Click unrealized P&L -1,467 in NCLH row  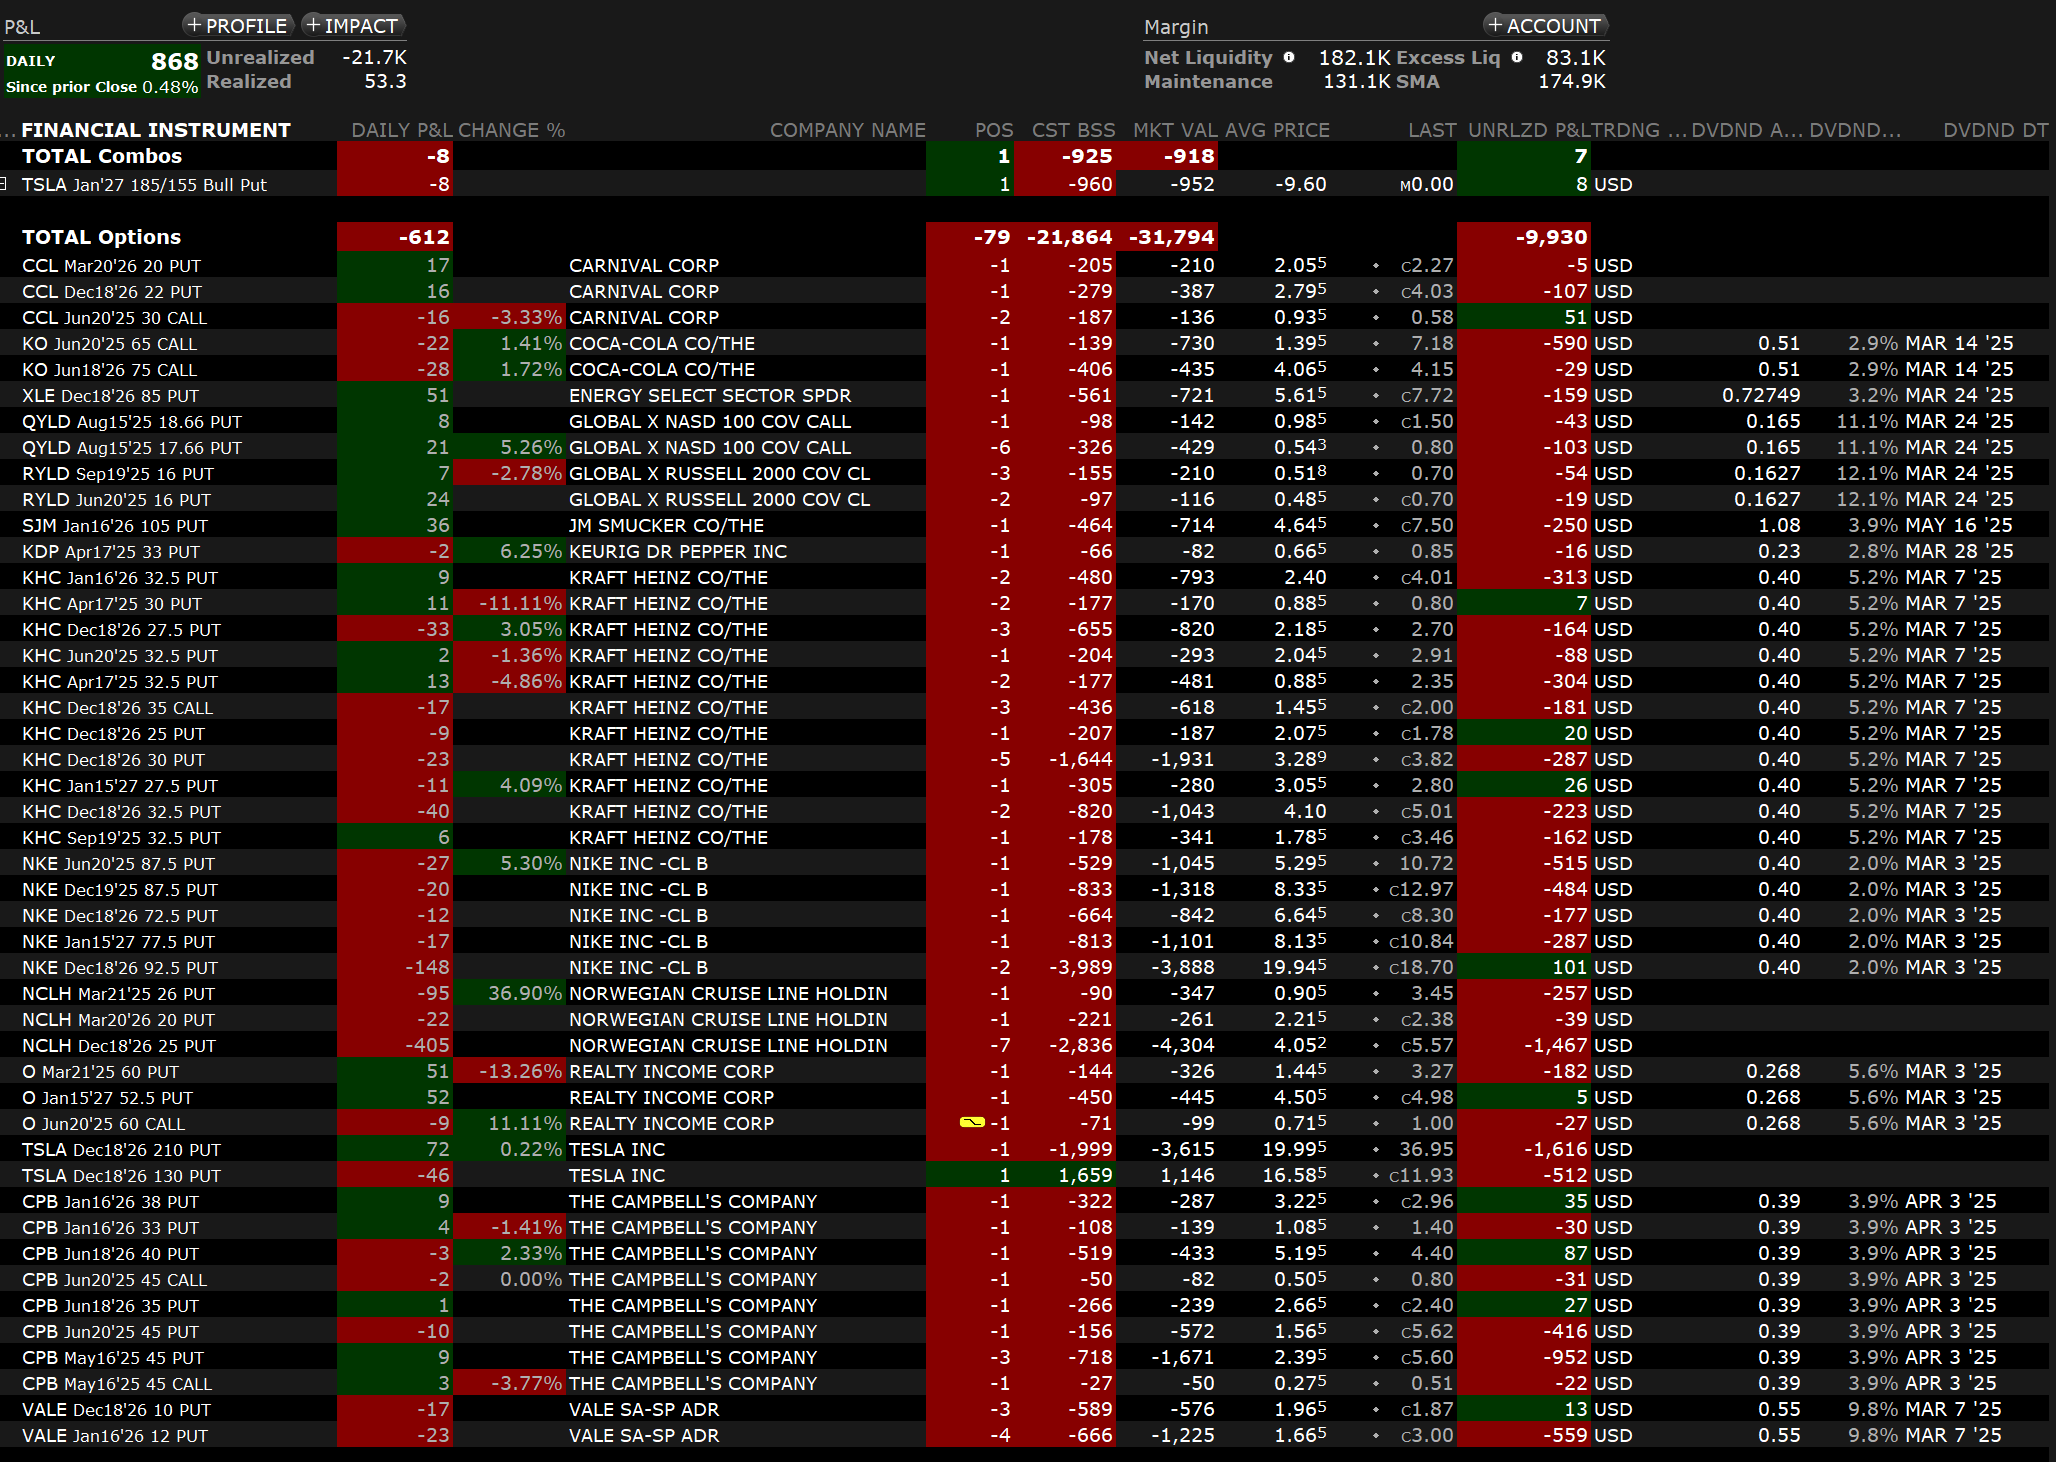[x=1555, y=1045]
